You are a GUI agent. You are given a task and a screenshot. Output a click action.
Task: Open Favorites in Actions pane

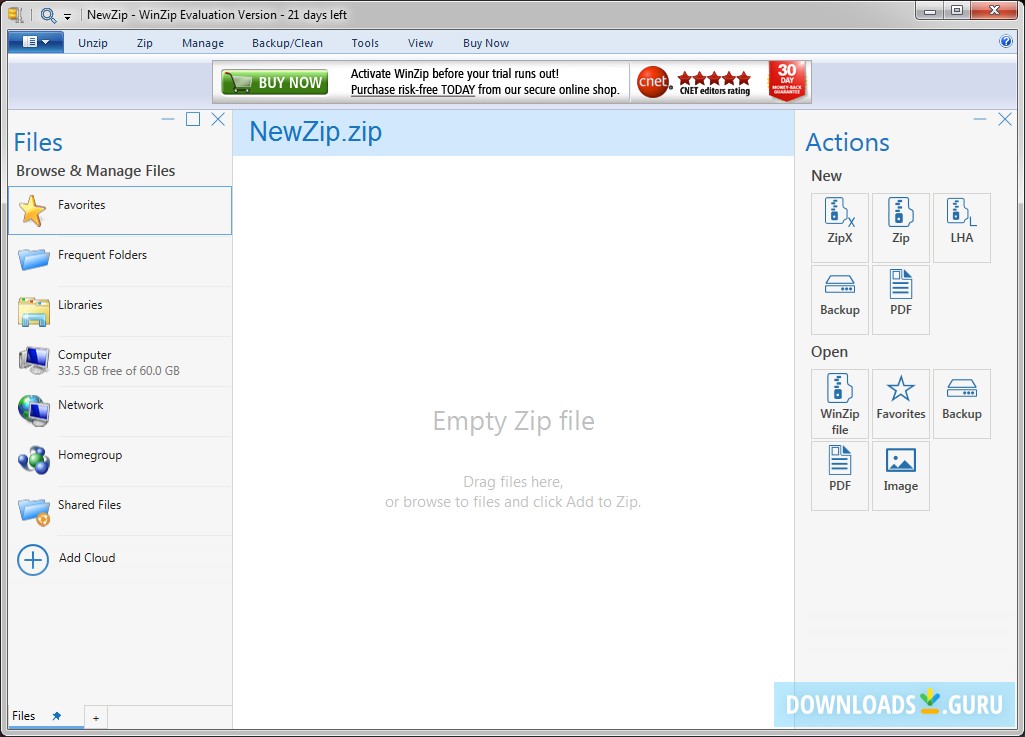pos(900,403)
